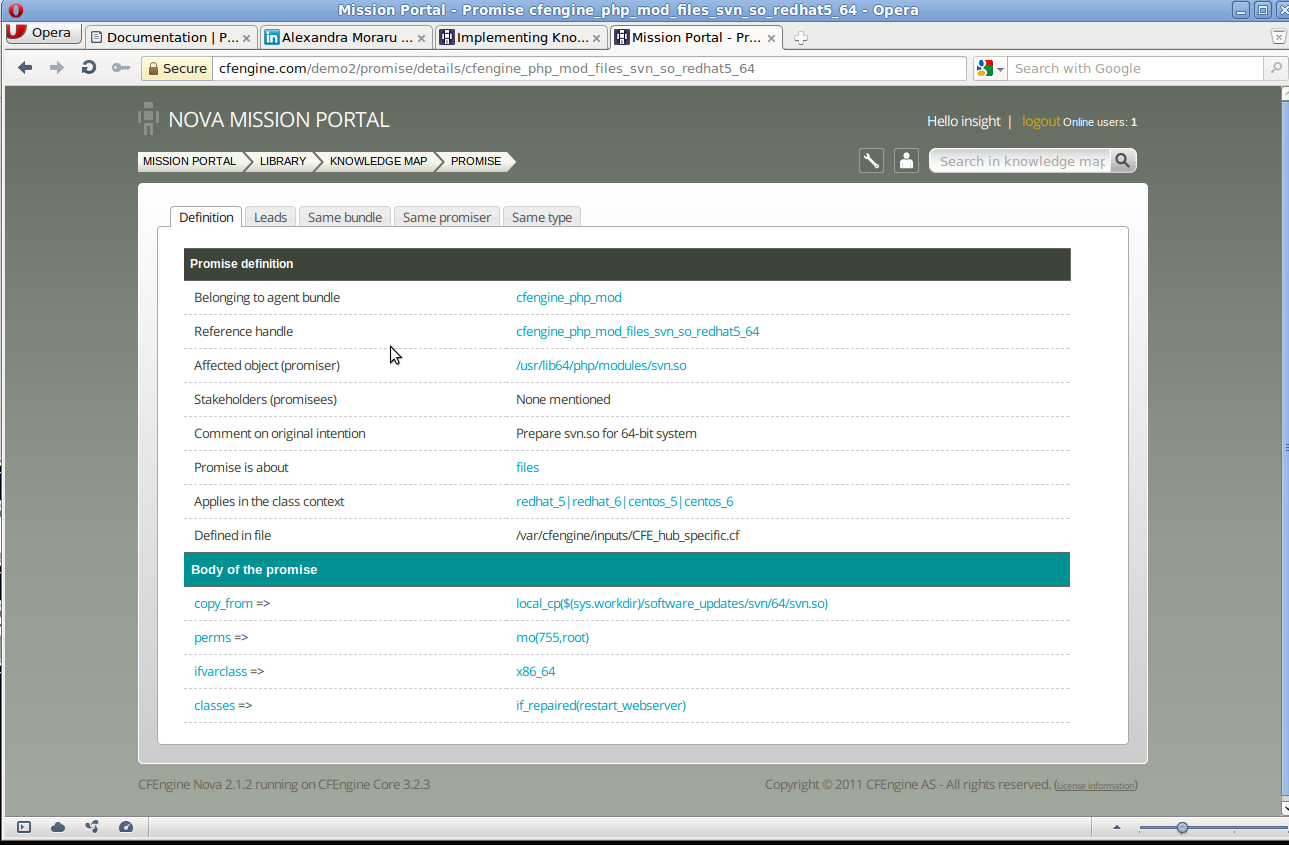
Task: Open the local_cp software_updates svn.so link
Action: 672,603
